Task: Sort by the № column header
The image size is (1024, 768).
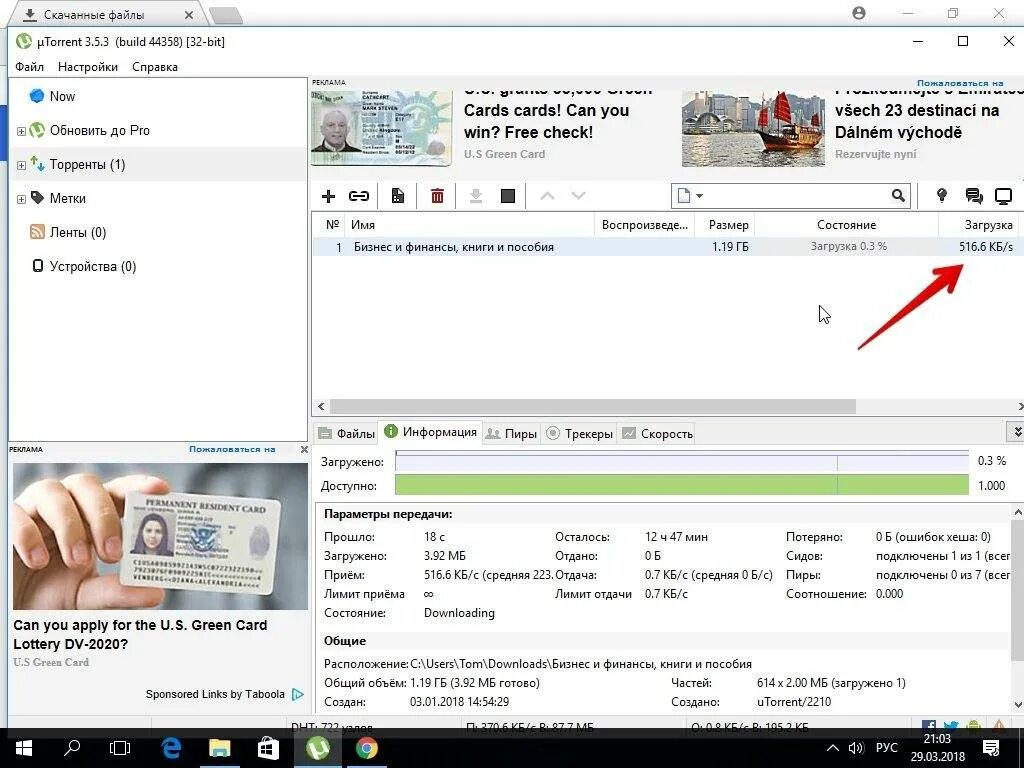Action: [332, 225]
